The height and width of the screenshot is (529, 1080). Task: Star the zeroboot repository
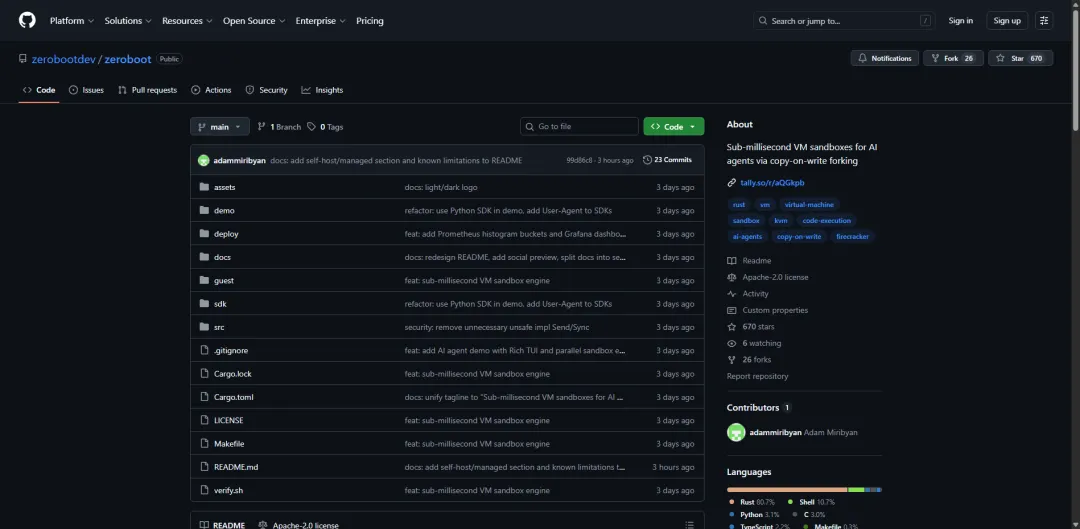point(1021,59)
